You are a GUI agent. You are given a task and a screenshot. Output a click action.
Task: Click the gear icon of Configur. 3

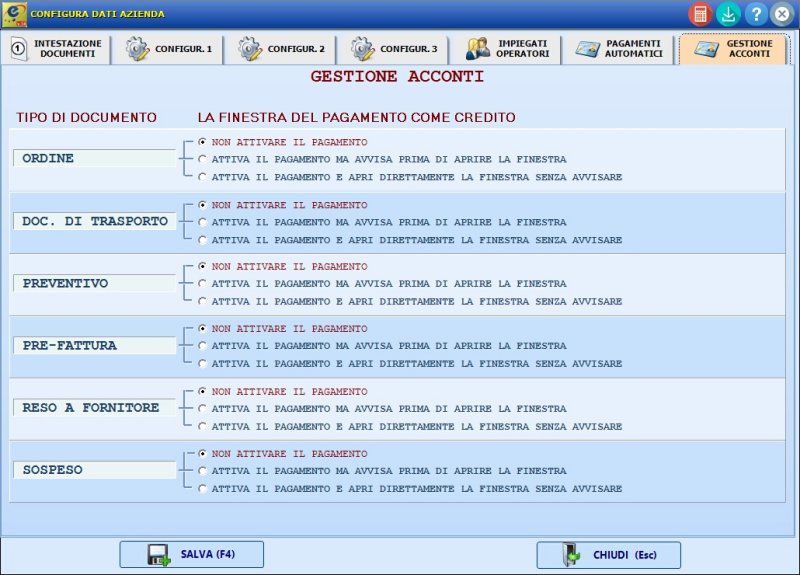(363, 49)
